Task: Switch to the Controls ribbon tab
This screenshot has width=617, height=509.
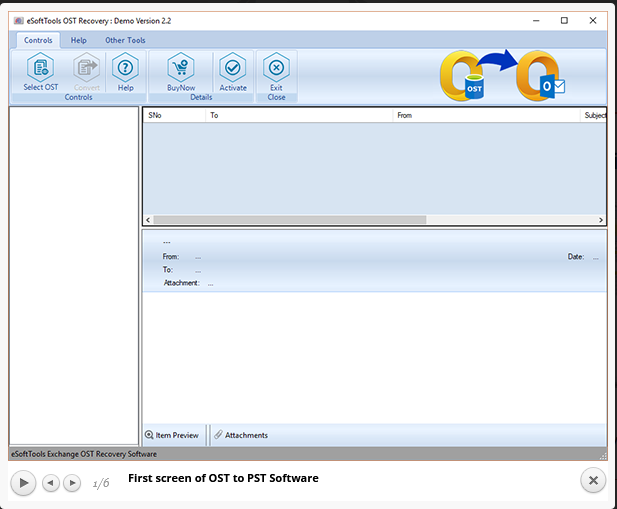Action: click(38, 40)
